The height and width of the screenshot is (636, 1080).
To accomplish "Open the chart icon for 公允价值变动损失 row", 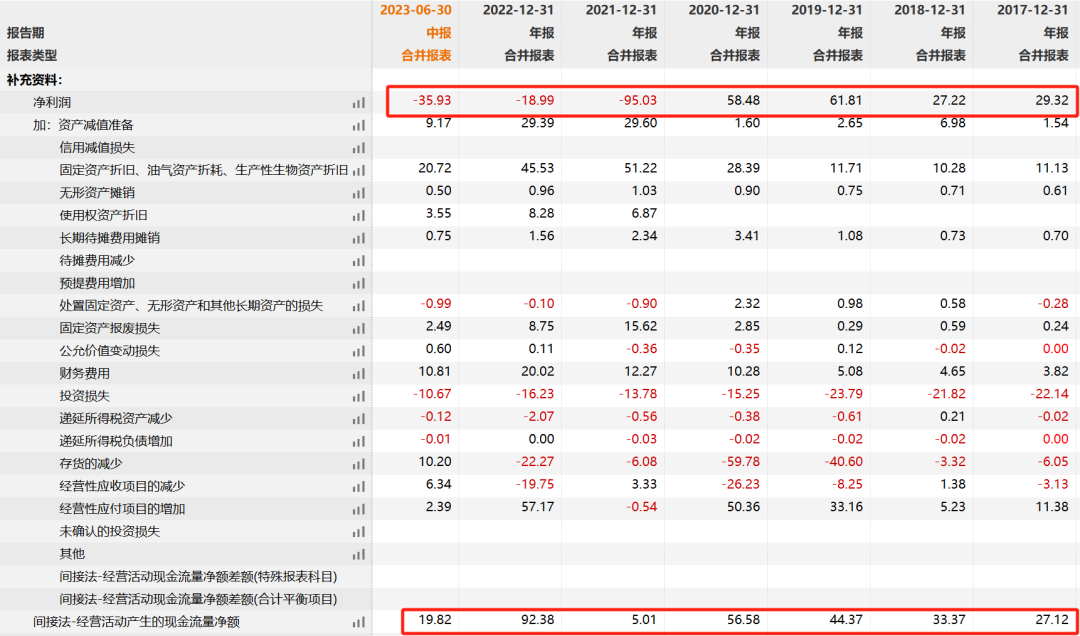I will 358,351.
